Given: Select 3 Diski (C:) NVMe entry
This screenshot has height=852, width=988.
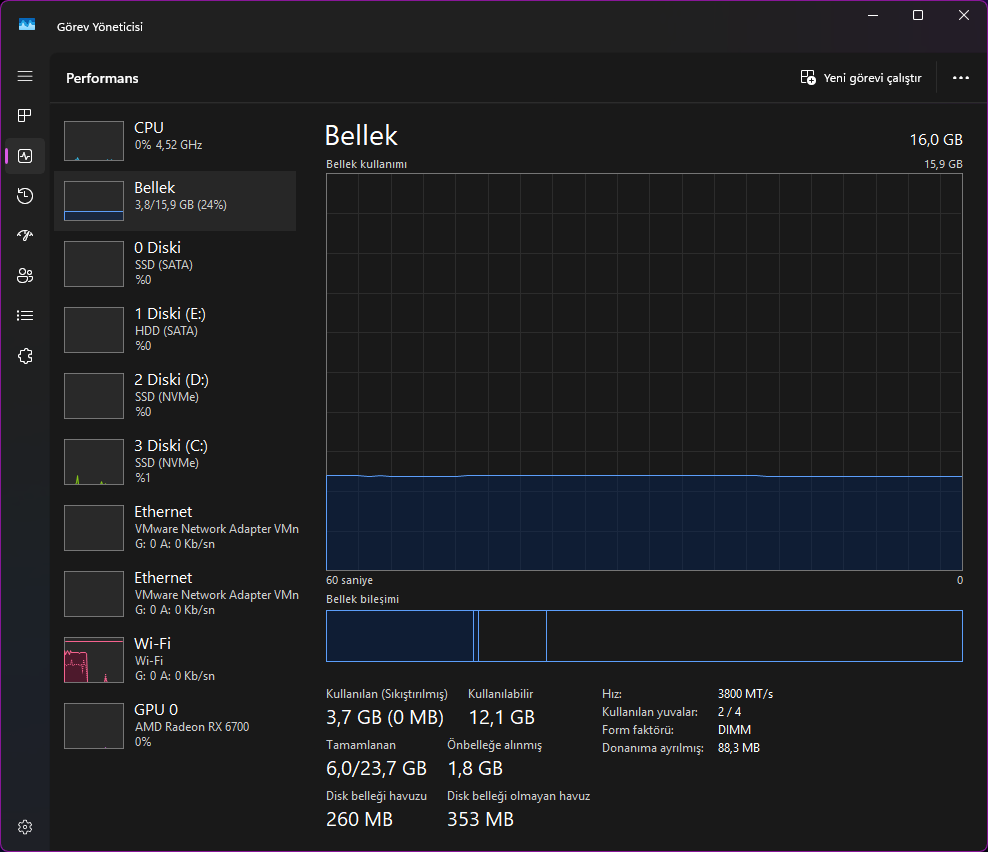Looking at the screenshot, I should tap(175, 462).
